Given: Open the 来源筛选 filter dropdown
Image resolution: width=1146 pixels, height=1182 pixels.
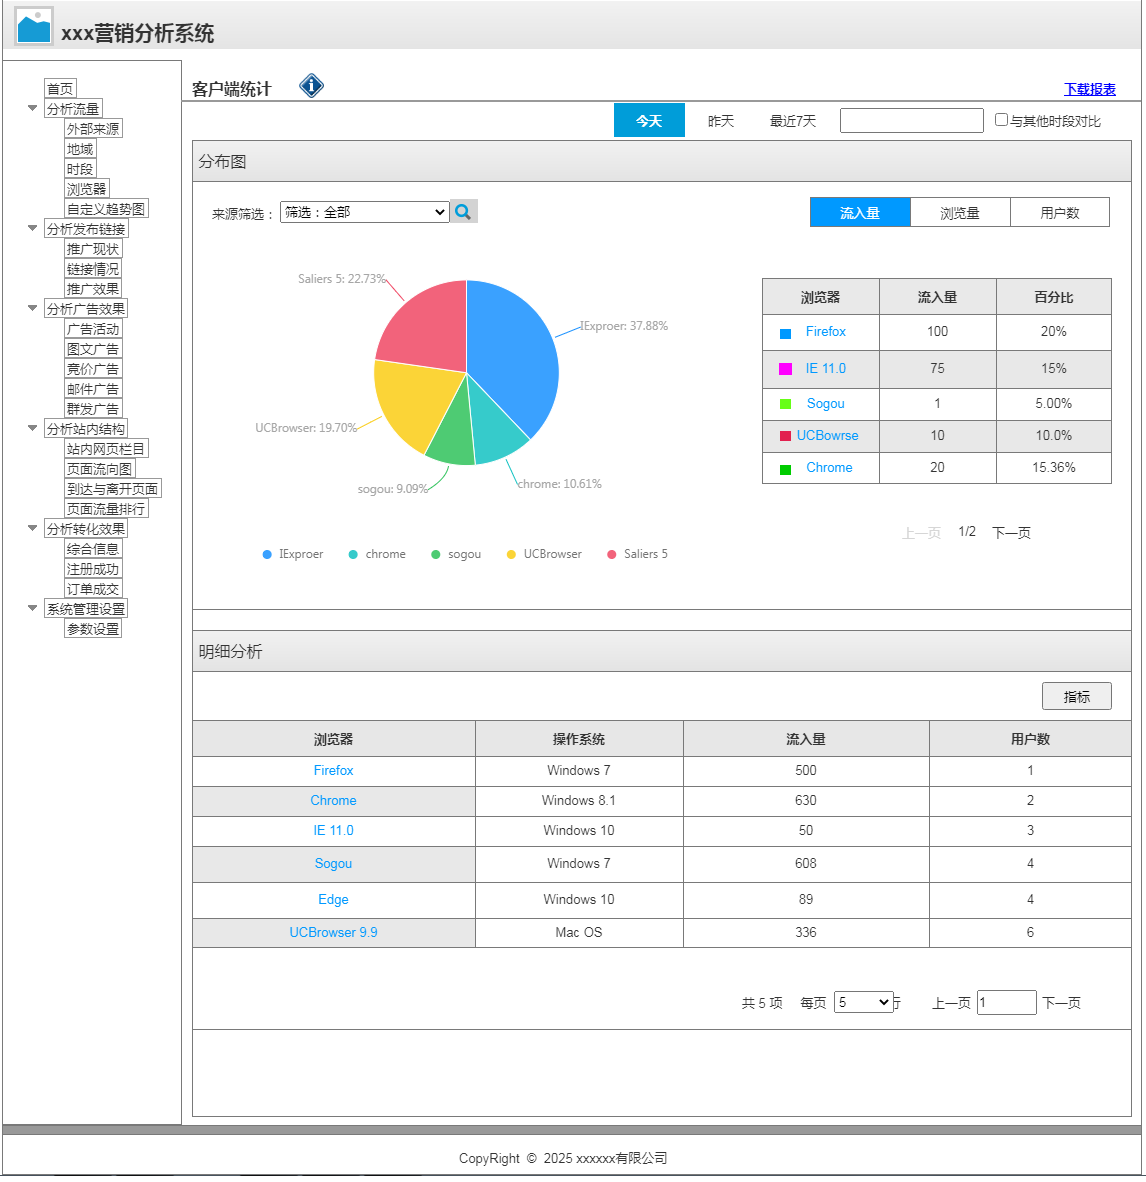Looking at the screenshot, I should [365, 212].
